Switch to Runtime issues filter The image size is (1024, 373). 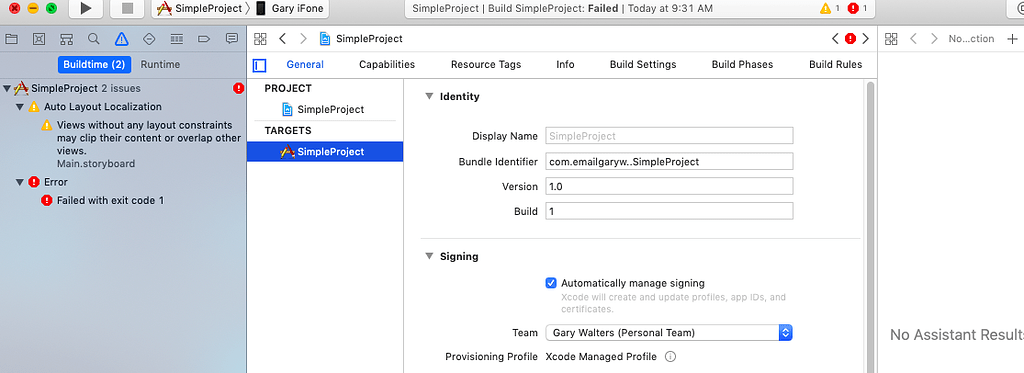pos(160,65)
